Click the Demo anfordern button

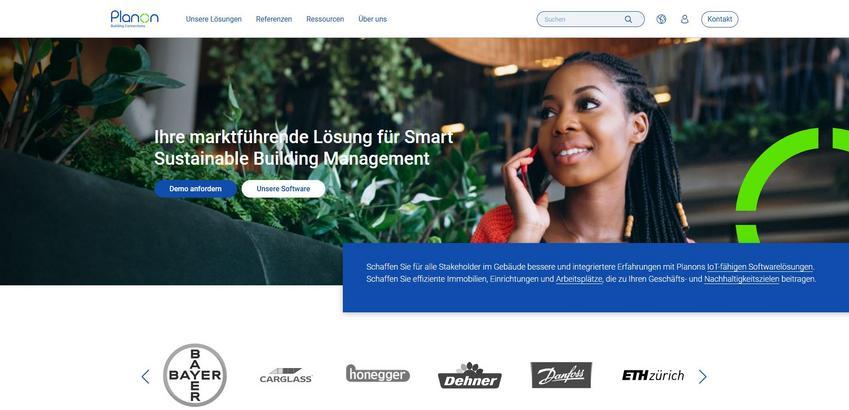pos(195,189)
